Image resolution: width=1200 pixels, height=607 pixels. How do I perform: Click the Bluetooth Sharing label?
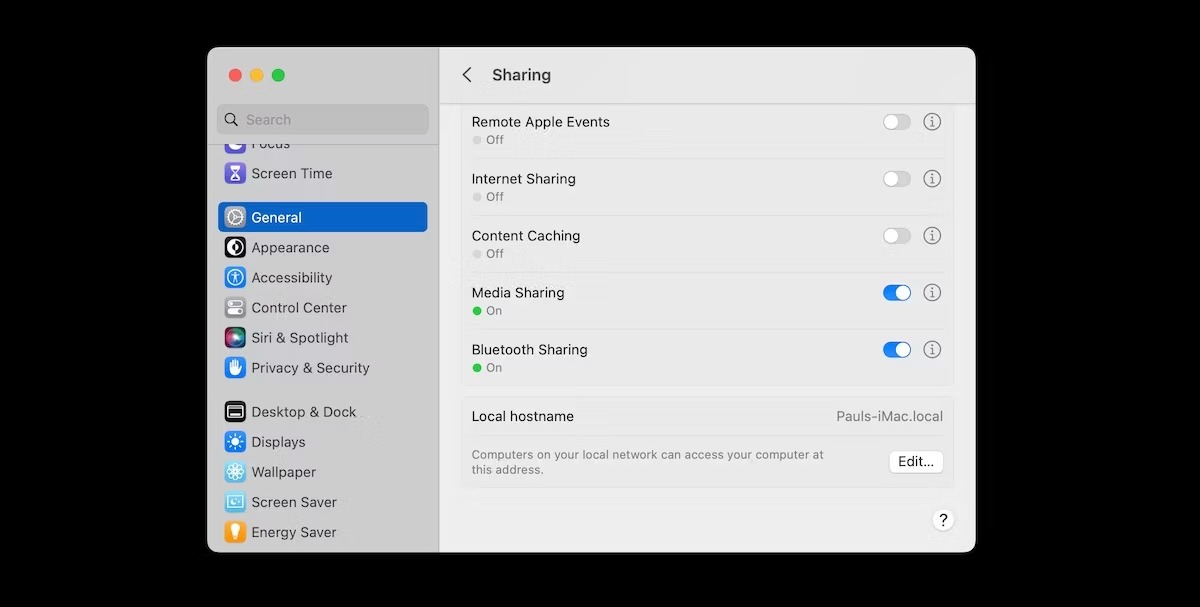pos(530,350)
